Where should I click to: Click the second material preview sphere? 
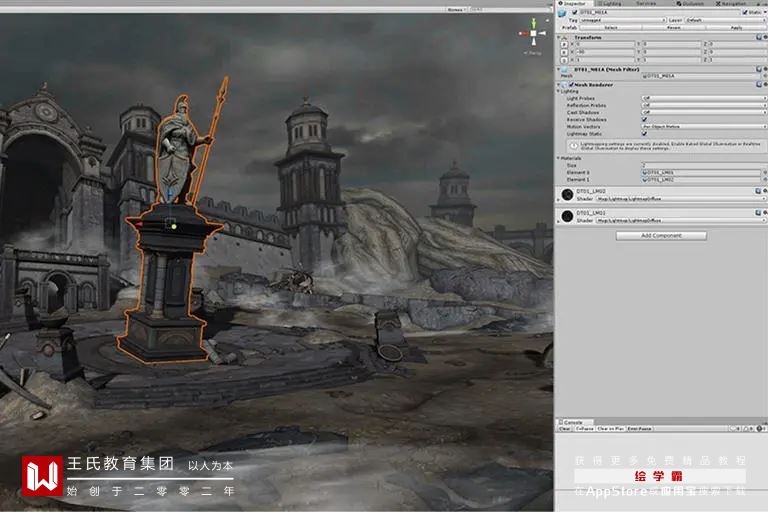[567, 216]
